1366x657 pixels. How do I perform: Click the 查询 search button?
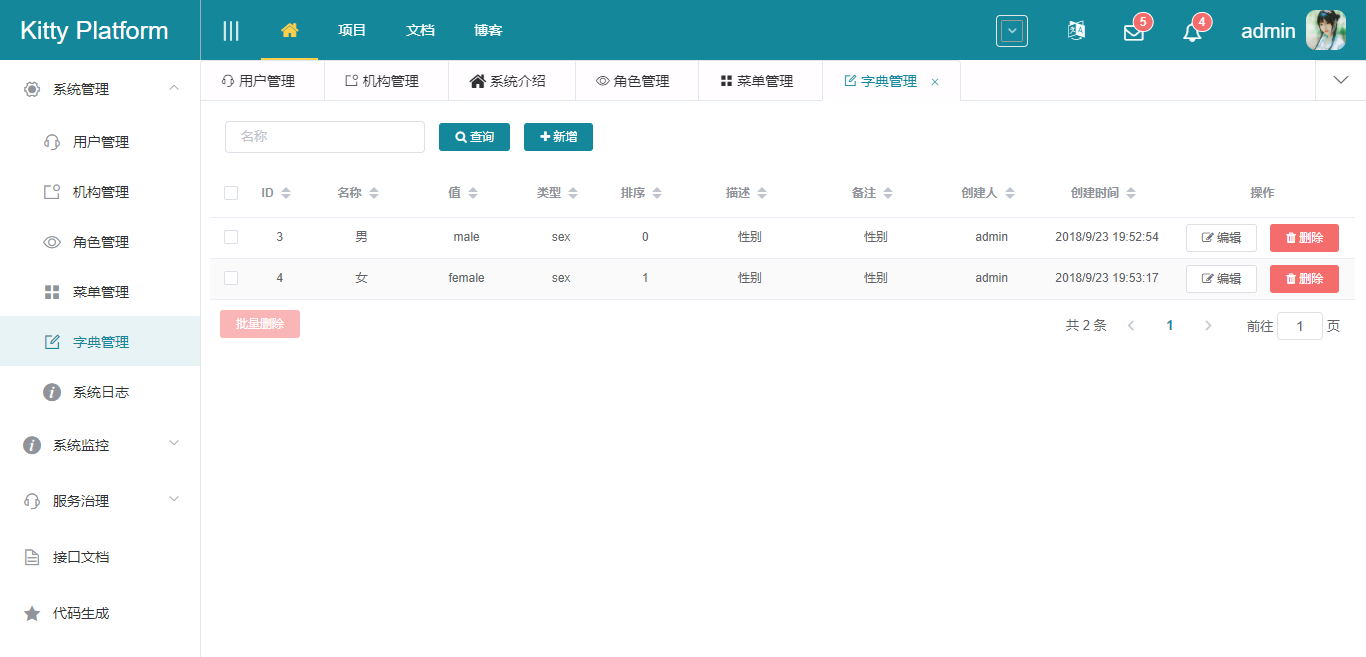[474, 137]
